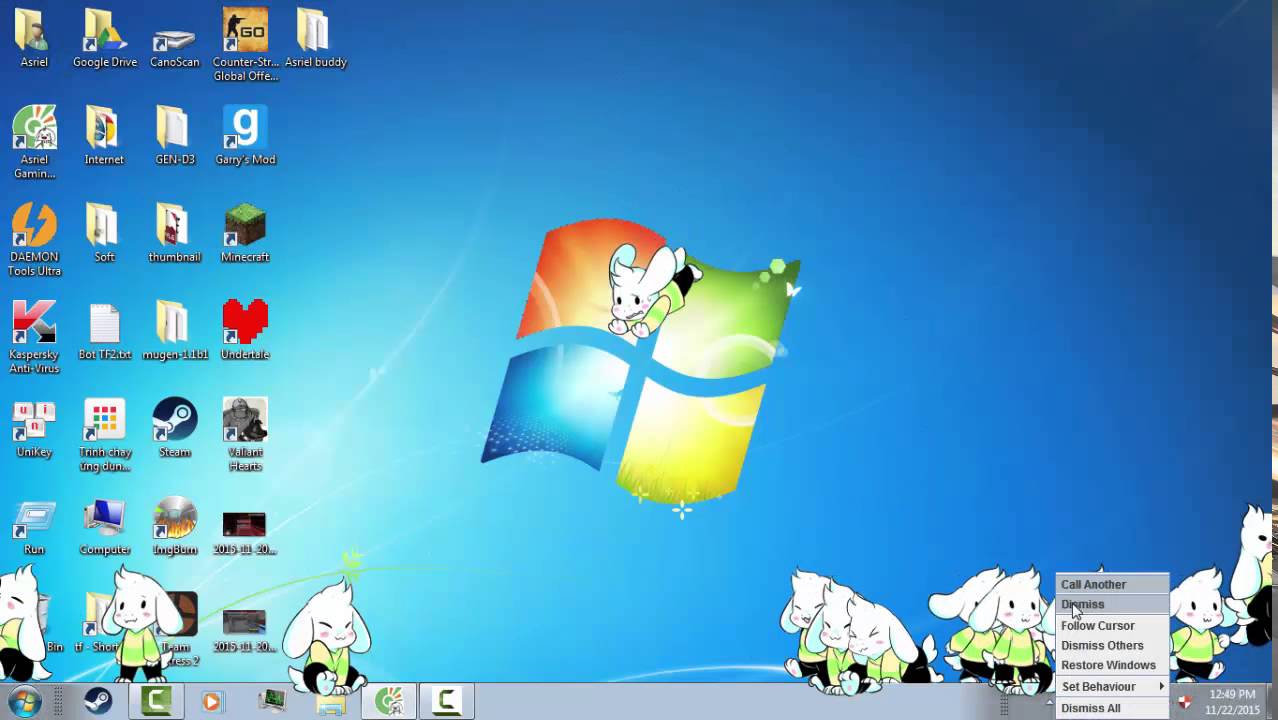1278x720 pixels.
Task: Open the clock showing 12:49 PM
Action: click(x=1232, y=702)
